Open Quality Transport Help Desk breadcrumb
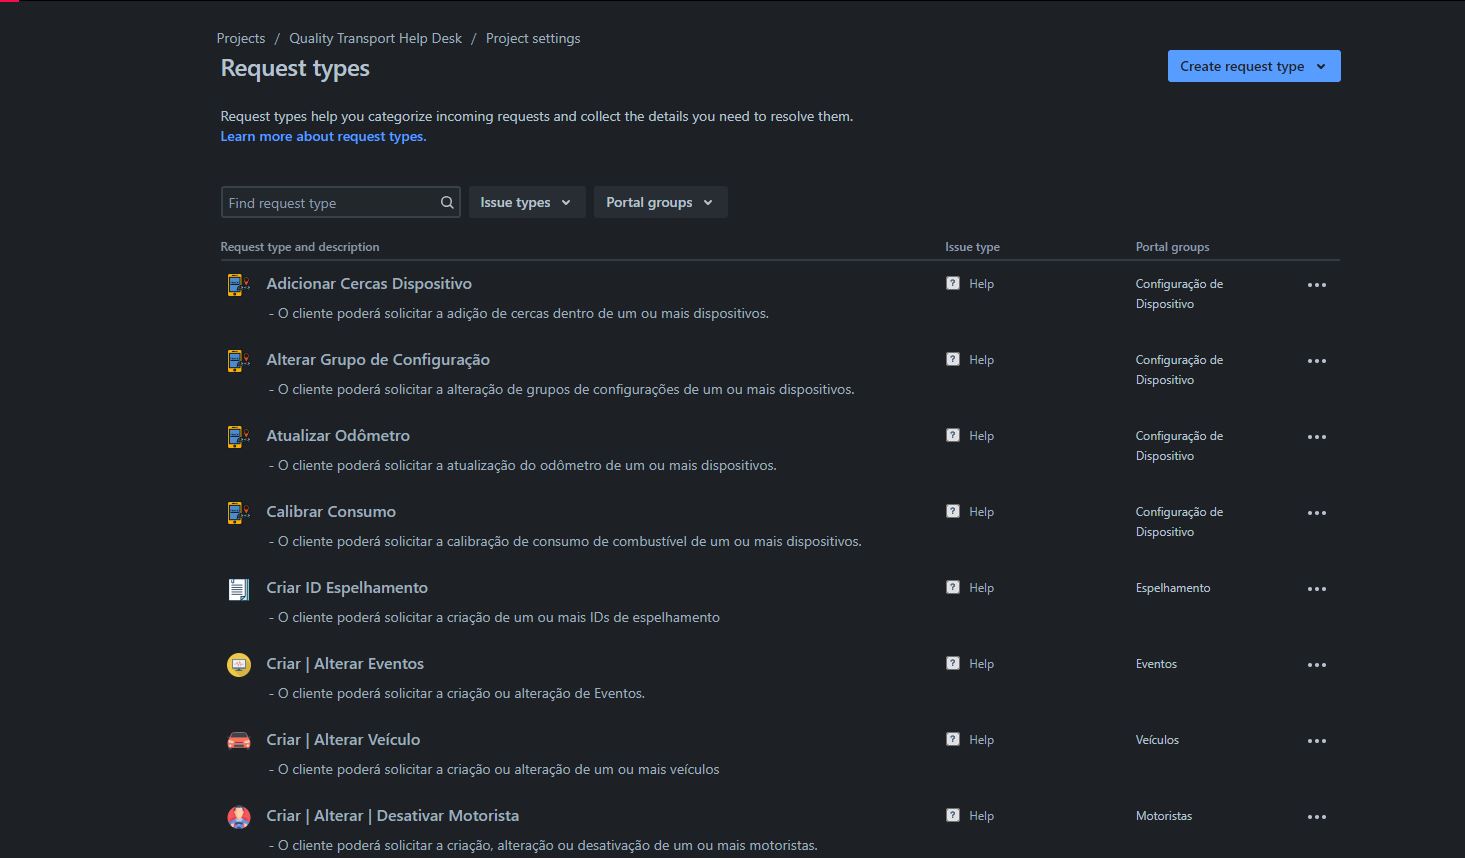Viewport: 1465px width, 858px height. 375,38
